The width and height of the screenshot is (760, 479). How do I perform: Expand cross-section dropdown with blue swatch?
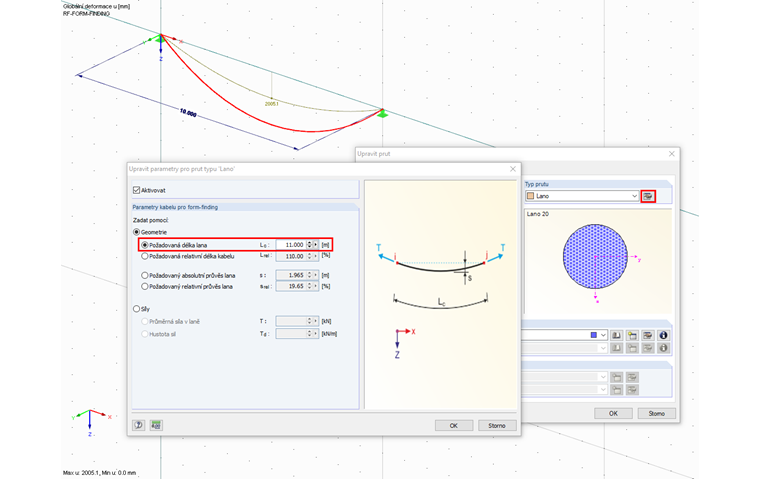pyautogui.click(x=603, y=335)
